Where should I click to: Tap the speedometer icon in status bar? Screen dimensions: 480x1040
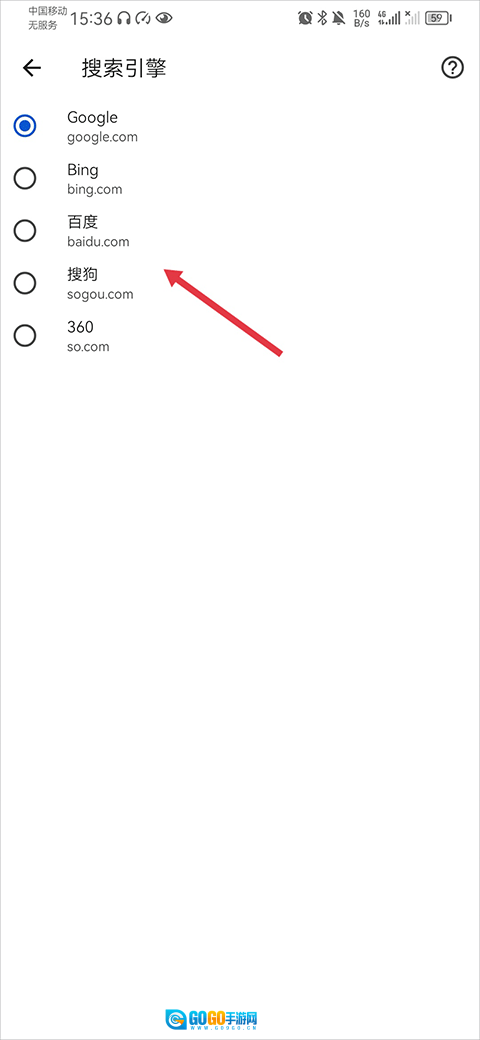(143, 19)
